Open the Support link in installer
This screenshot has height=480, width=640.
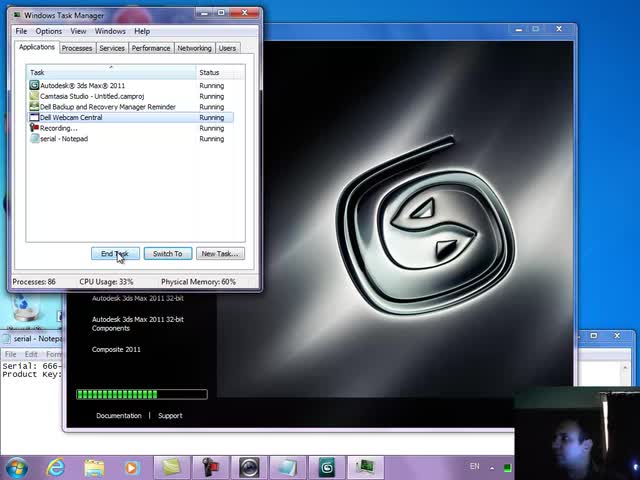(x=170, y=416)
